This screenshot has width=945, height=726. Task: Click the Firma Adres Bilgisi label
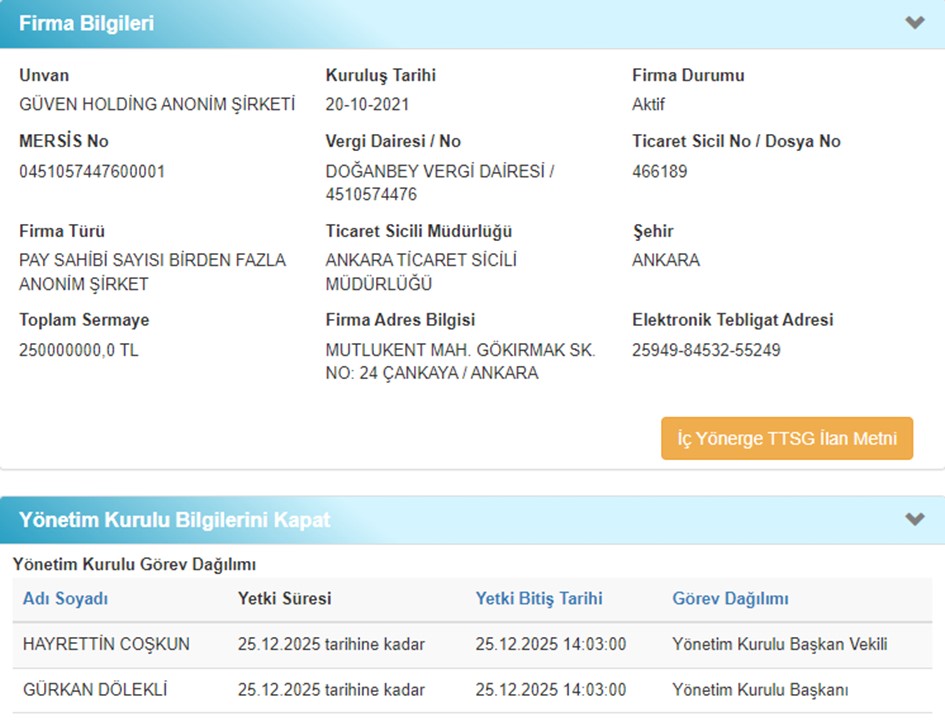(400, 320)
